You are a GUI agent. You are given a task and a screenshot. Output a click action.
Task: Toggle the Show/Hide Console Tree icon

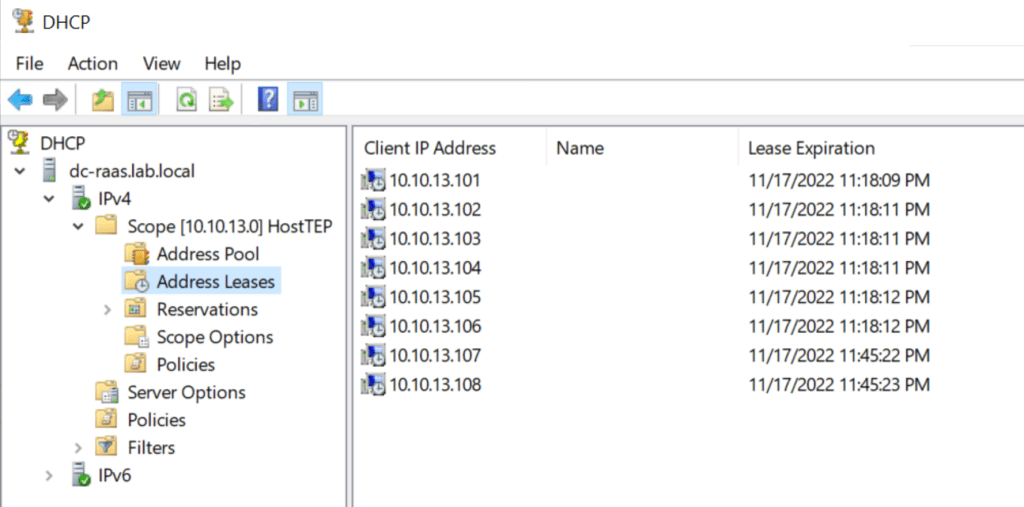pos(138,100)
